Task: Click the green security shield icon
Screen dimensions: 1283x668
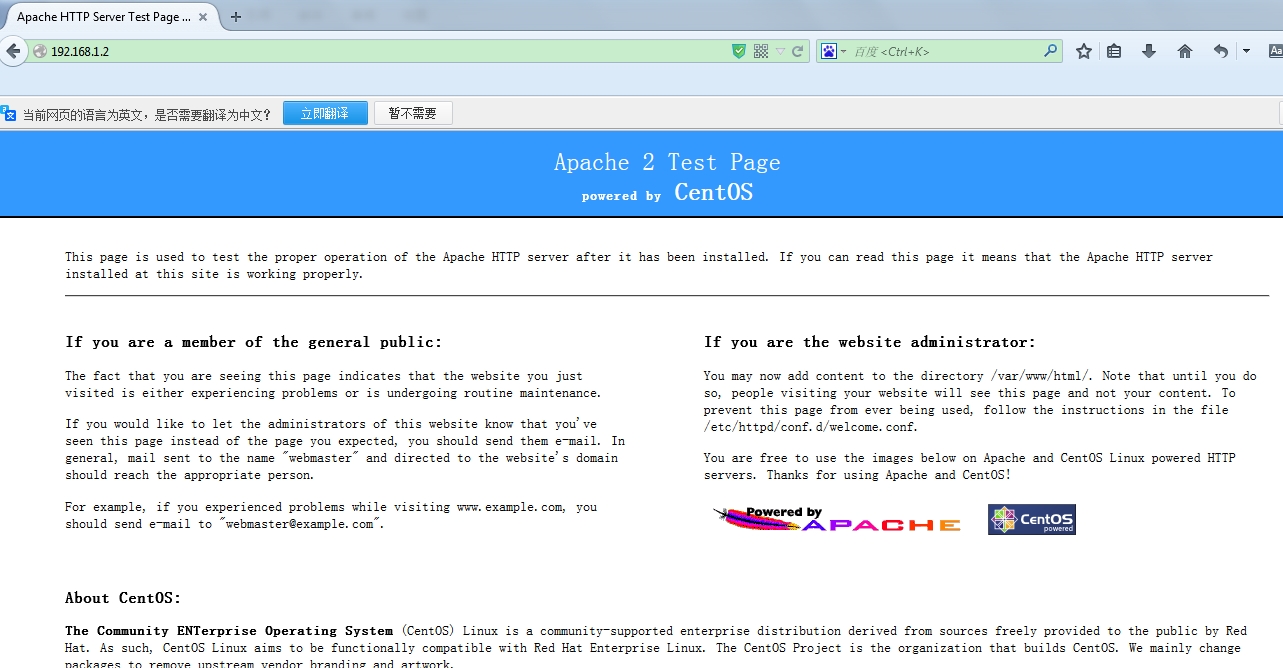Action: [739, 51]
